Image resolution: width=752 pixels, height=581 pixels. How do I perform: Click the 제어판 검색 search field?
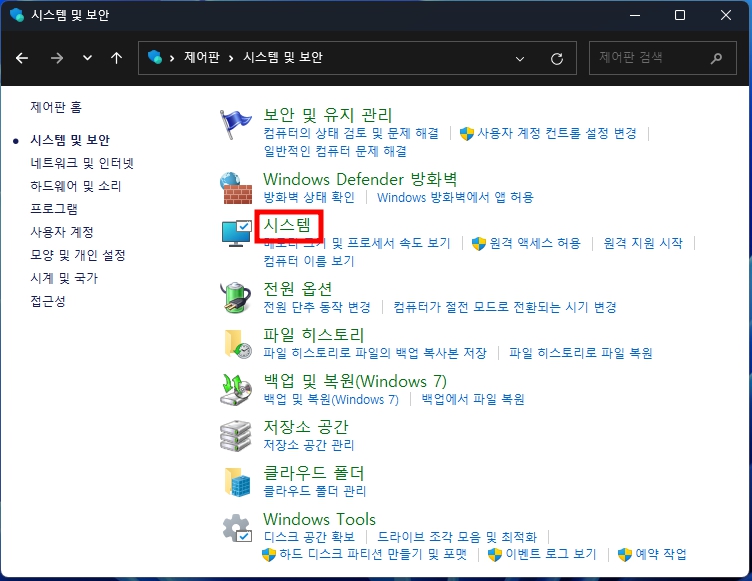click(x=662, y=58)
